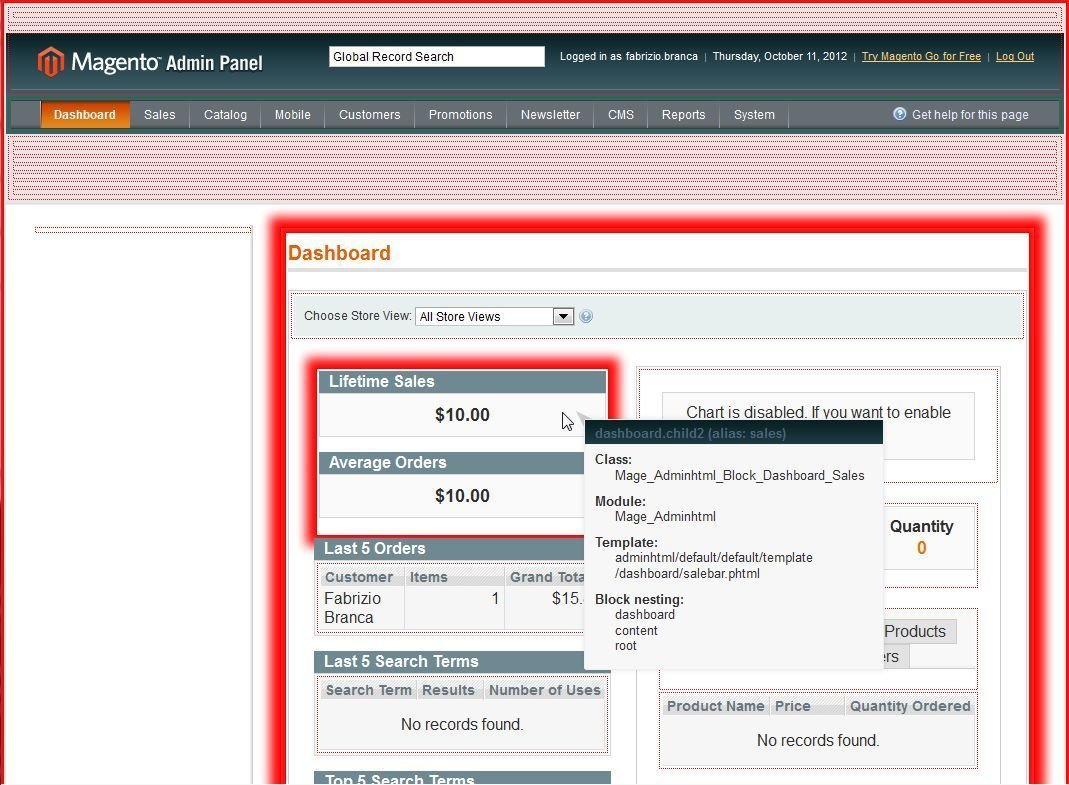Open the Catalog menu
This screenshot has height=785, width=1069.
[225, 115]
